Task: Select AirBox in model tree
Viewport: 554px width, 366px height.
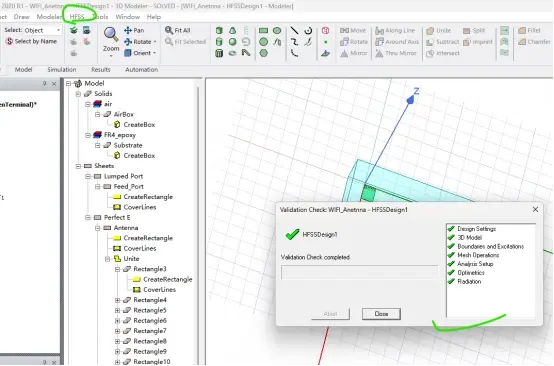Action: pos(124,114)
